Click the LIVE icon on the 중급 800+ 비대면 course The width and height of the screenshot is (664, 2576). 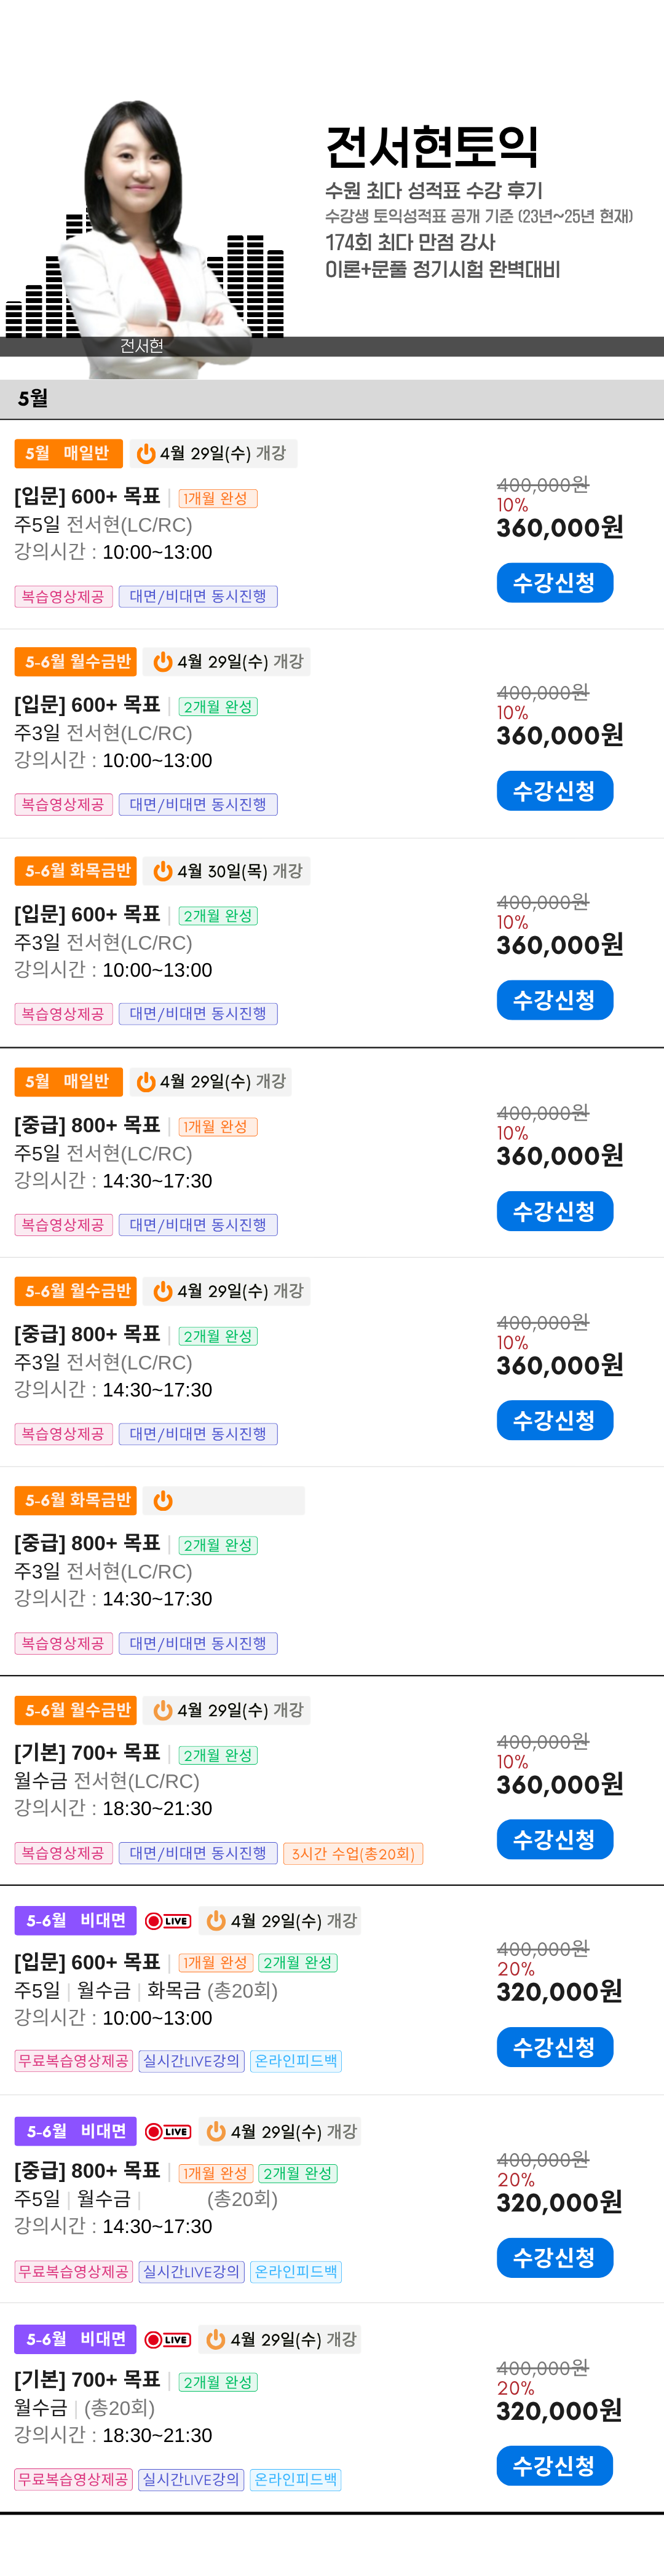click(168, 2131)
